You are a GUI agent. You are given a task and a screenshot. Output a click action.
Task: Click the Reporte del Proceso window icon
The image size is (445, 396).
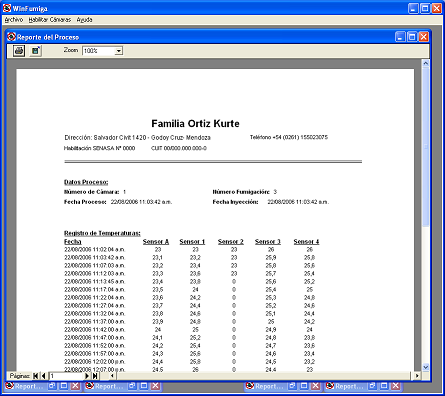click(x=12, y=36)
